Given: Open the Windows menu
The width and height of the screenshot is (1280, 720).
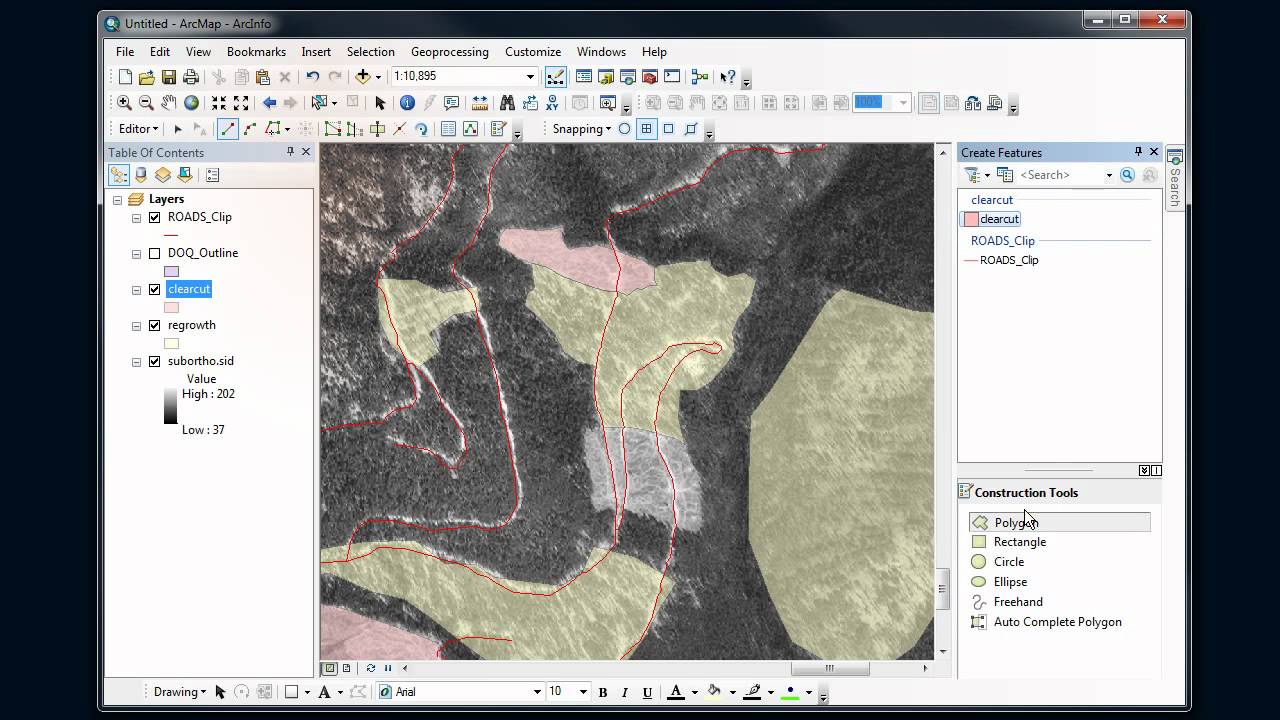Looking at the screenshot, I should 601,52.
